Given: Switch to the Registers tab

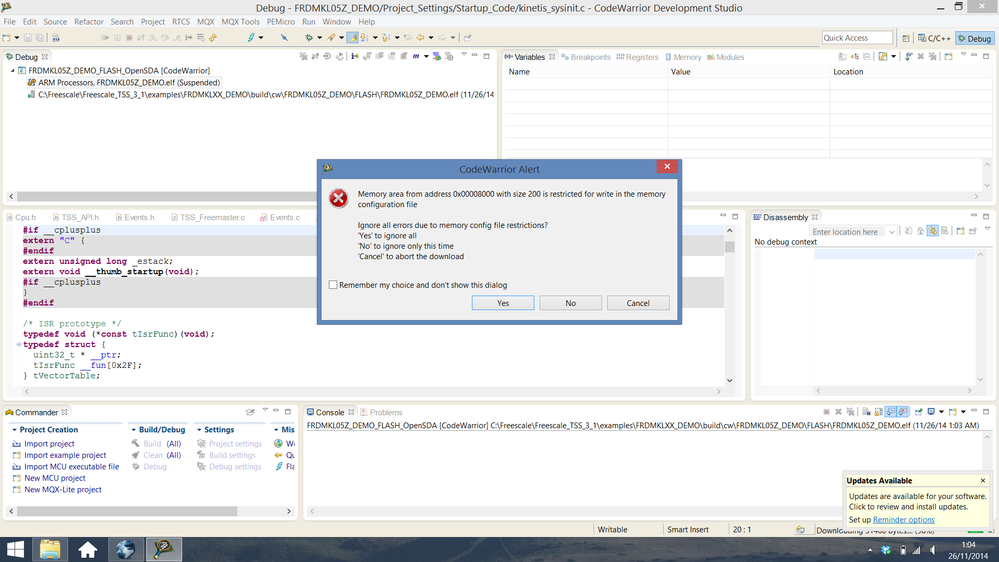Looking at the screenshot, I should click(637, 57).
